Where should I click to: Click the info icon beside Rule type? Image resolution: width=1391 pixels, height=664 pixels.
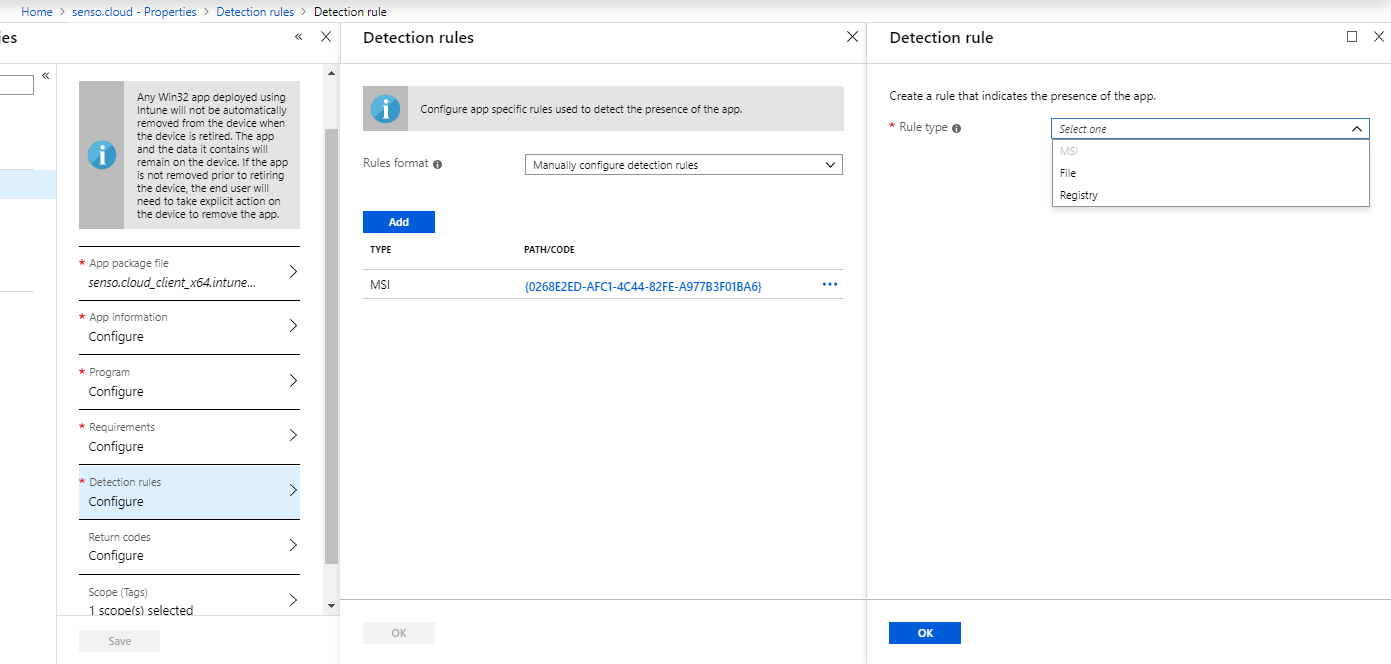[x=957, y=128]
